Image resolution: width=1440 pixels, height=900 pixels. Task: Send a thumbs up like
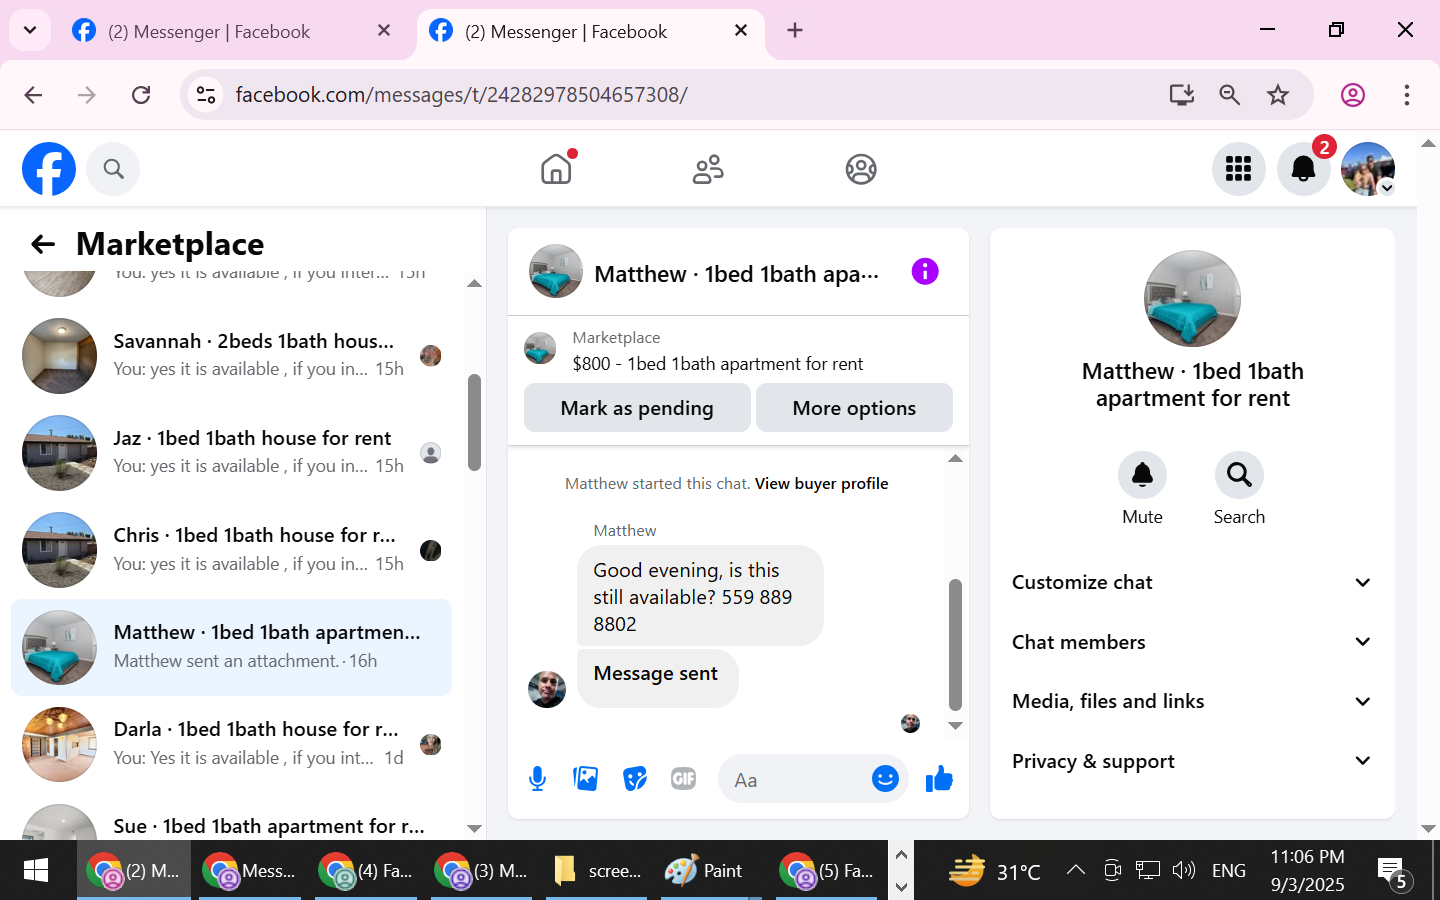(939, 778)
